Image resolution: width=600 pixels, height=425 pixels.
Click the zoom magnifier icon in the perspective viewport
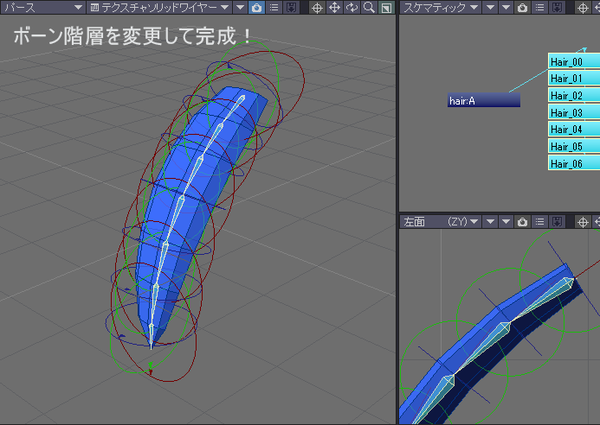click(369, 8)
